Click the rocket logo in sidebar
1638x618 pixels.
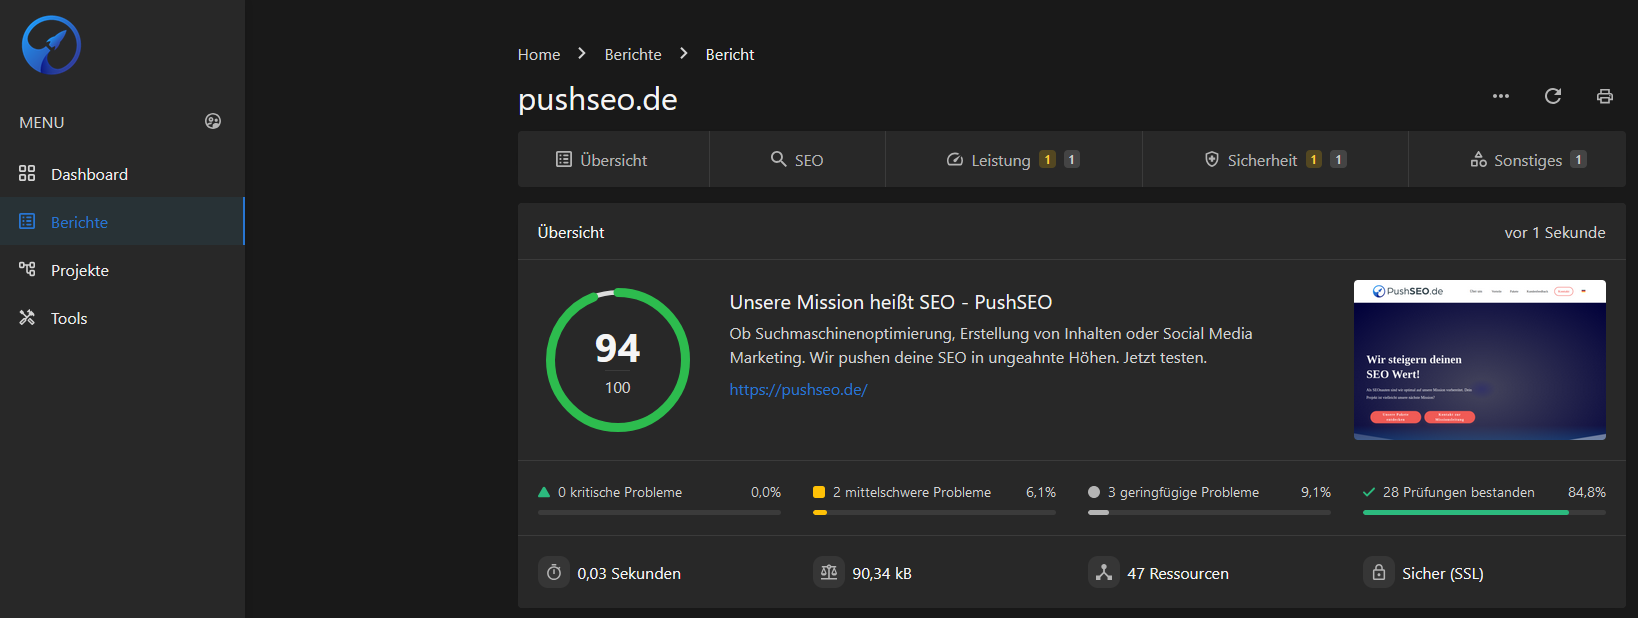tap(51, 45)
